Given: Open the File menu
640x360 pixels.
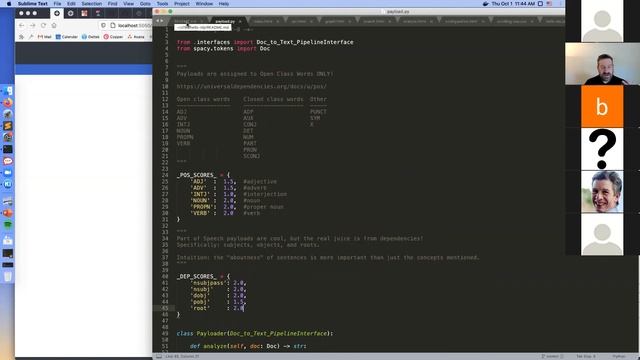Looking at the screenshot, I should (x=57, y=4).
